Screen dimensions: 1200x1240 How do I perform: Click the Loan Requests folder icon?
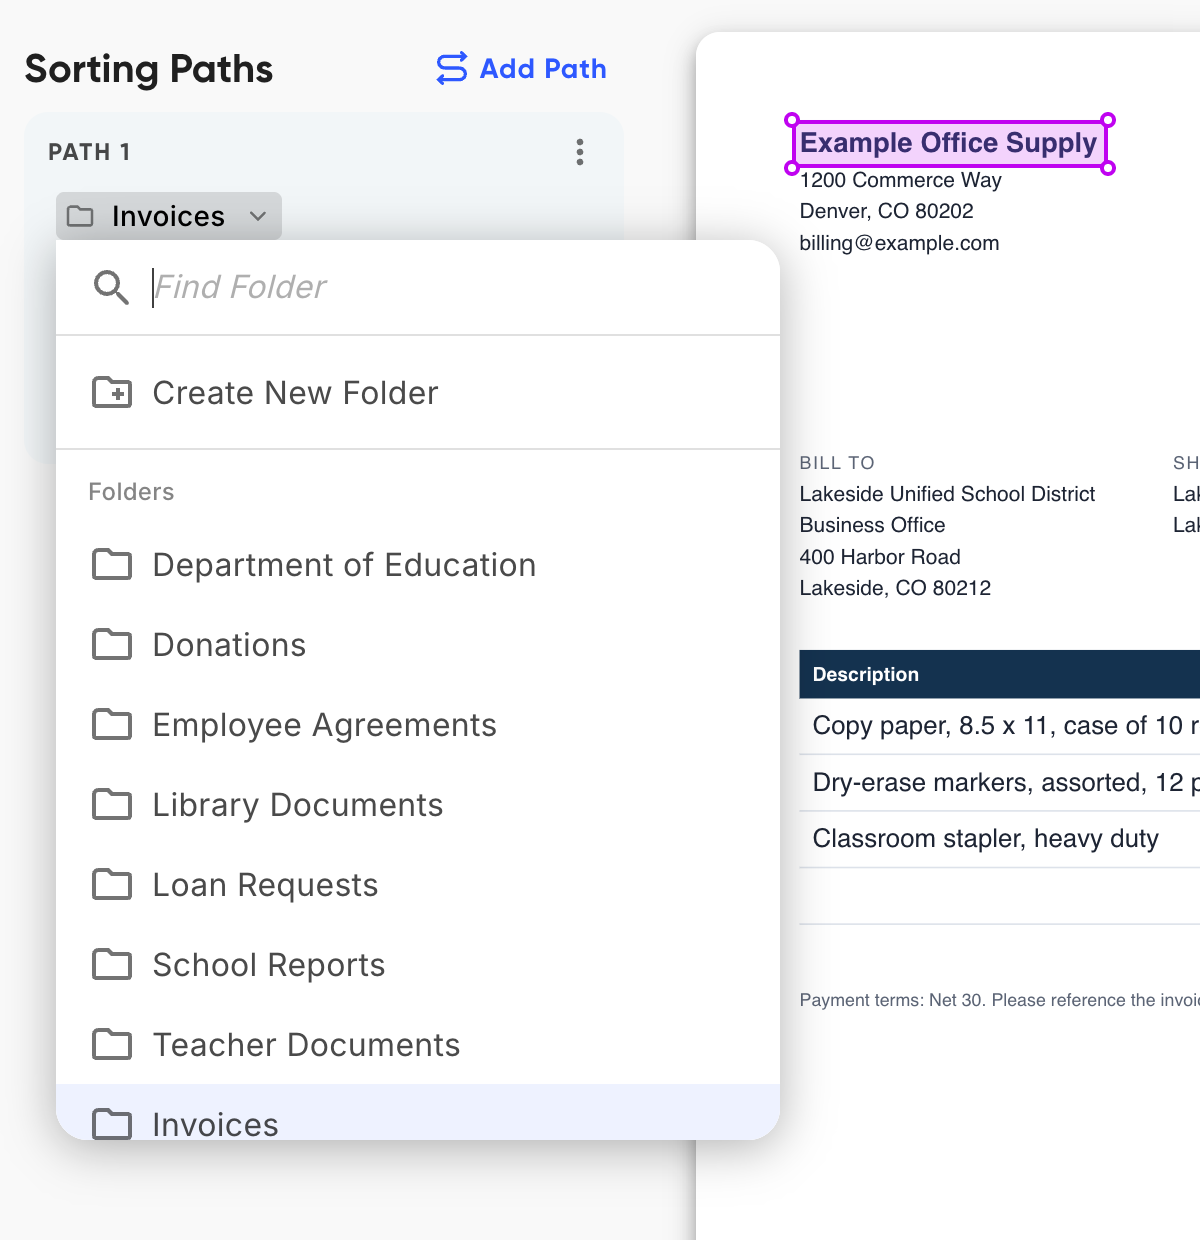point(112,885)
